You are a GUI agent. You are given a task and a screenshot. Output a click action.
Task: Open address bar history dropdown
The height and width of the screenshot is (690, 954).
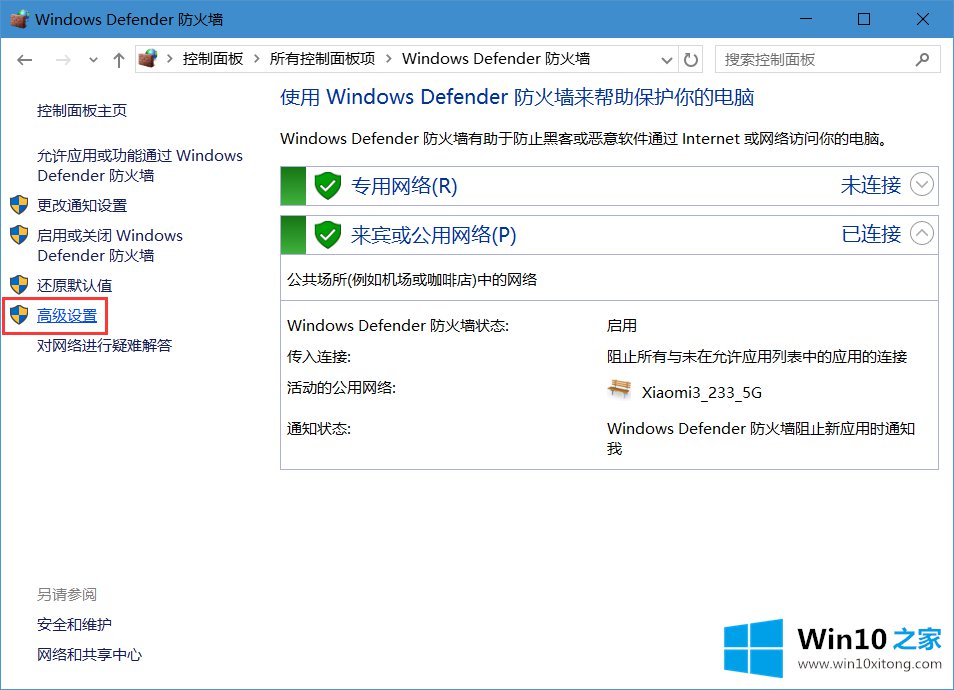[x=666, y=60]
